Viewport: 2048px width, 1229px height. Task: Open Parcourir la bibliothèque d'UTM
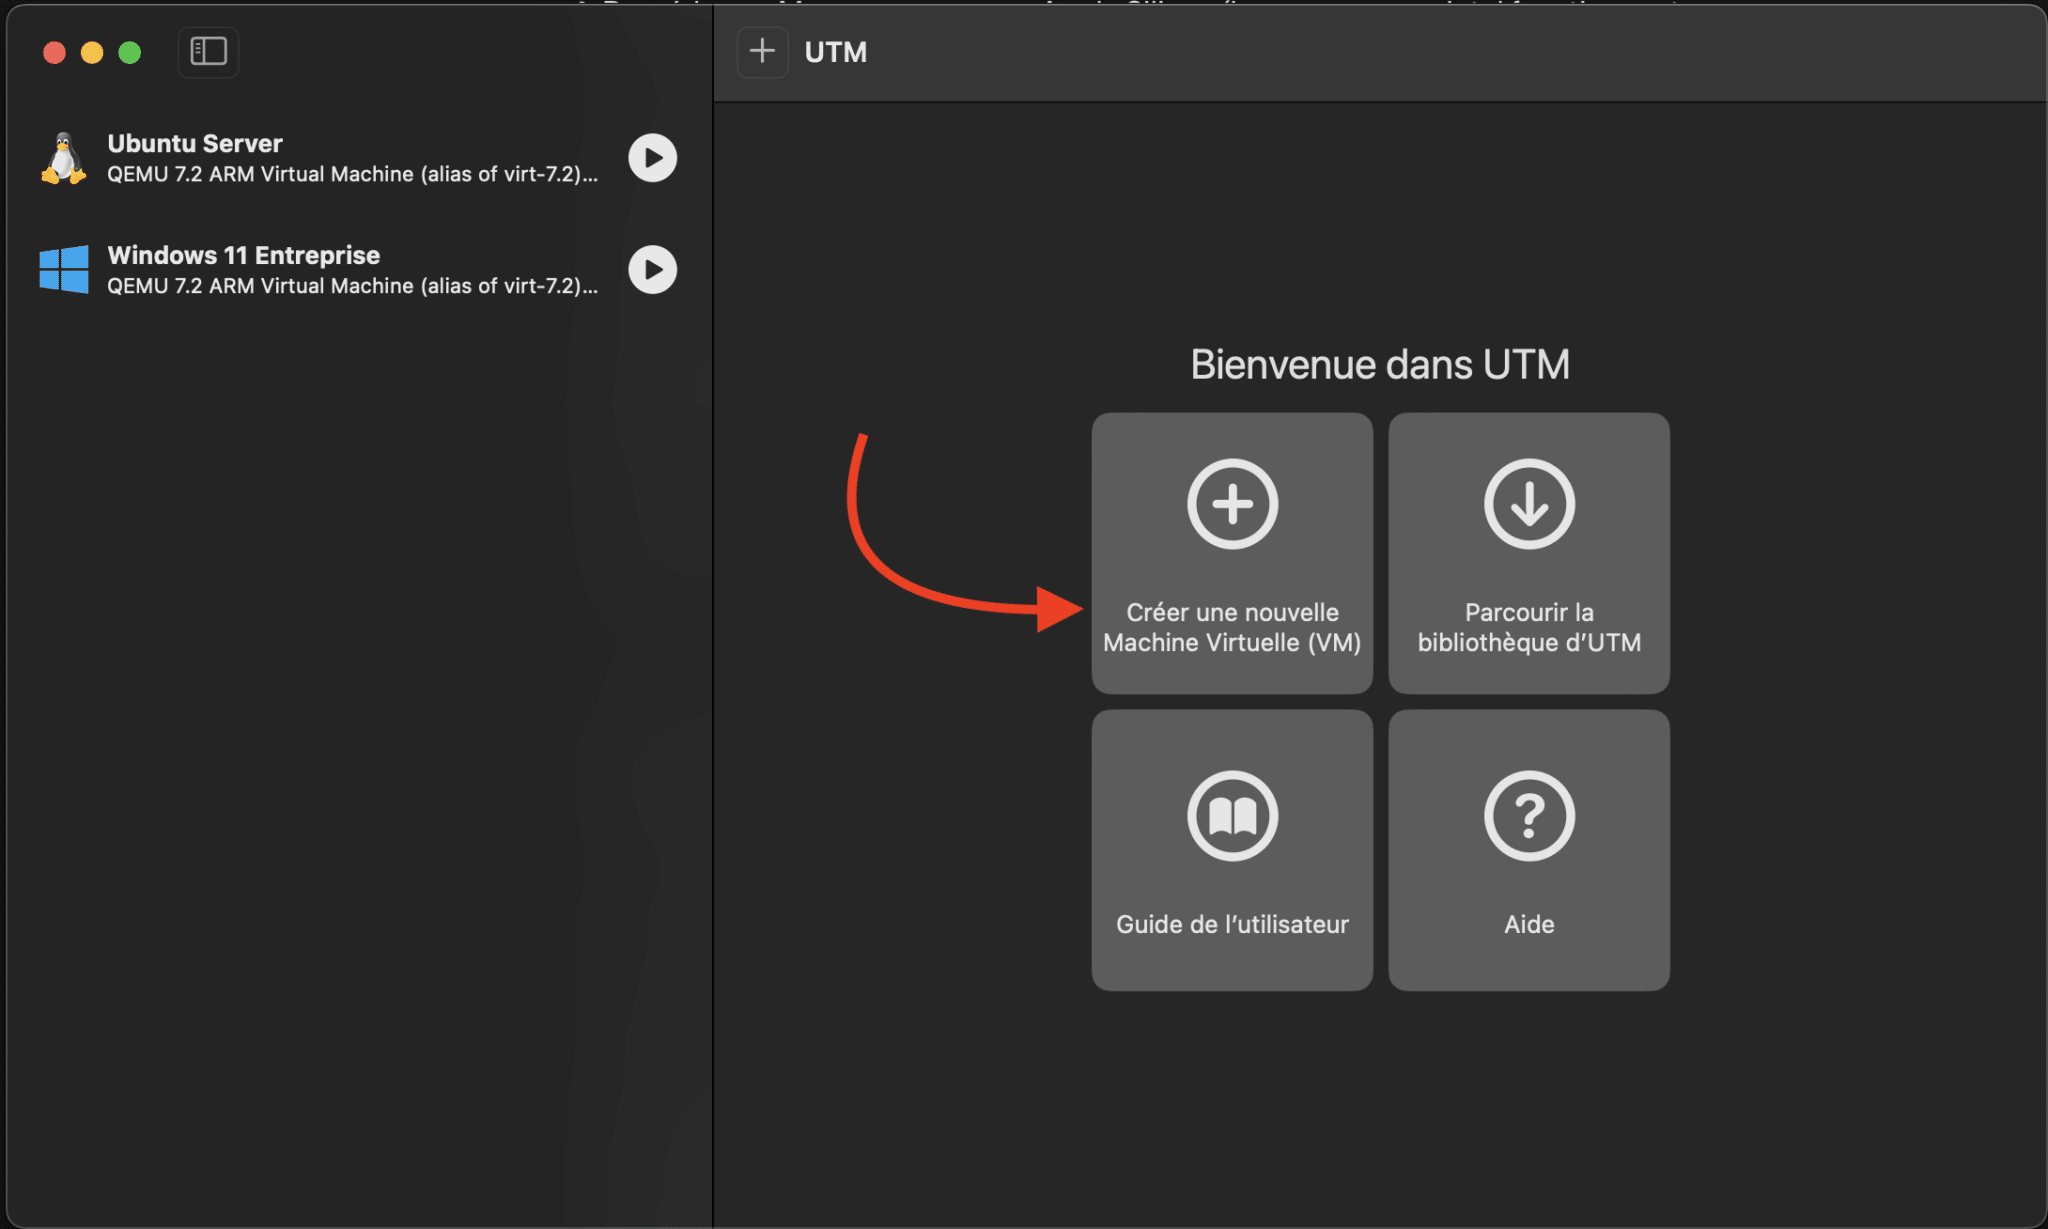pyautogui.click(x=1528, y=554)
